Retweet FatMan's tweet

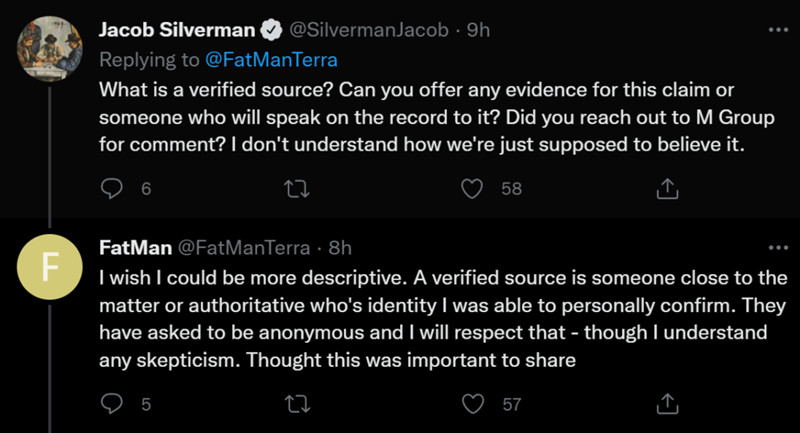pyautogui.click(x=295, y=405)
